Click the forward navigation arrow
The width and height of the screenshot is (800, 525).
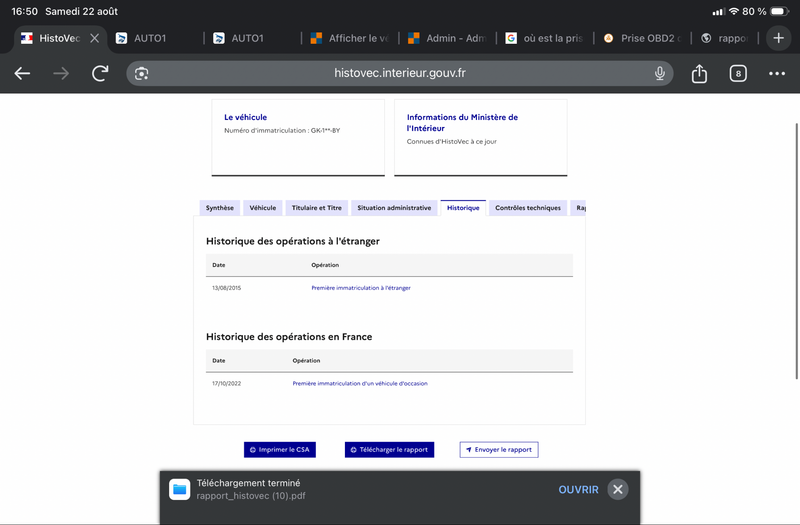(x=61, y=73)
